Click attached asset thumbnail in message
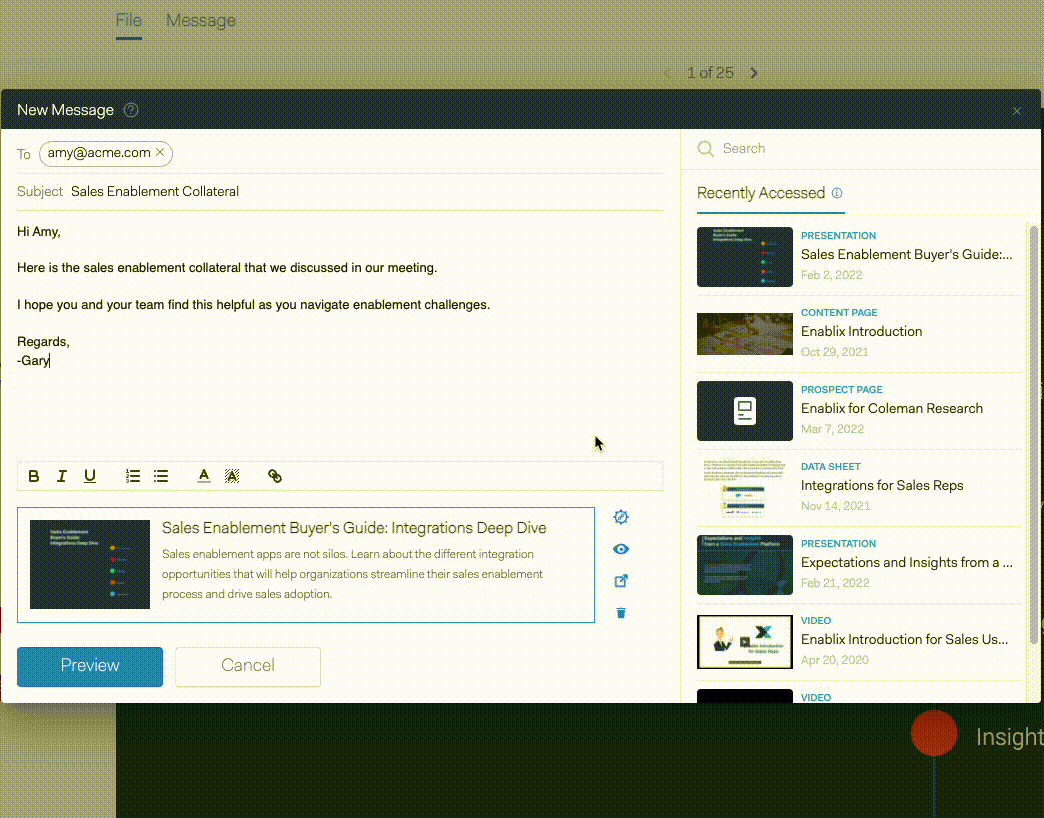 pos(90,564)
